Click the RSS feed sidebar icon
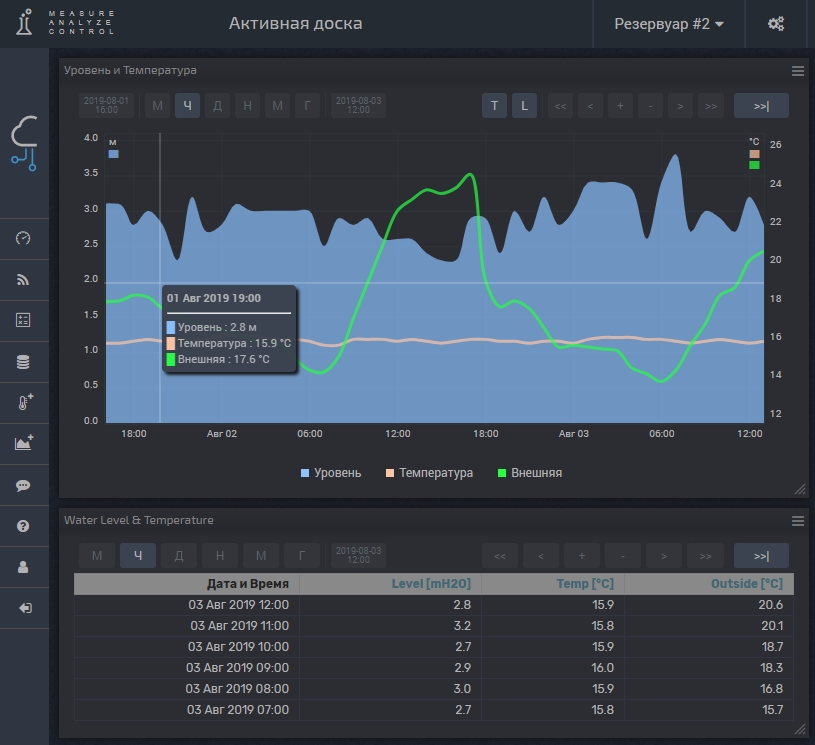 (x=24, y=280)
